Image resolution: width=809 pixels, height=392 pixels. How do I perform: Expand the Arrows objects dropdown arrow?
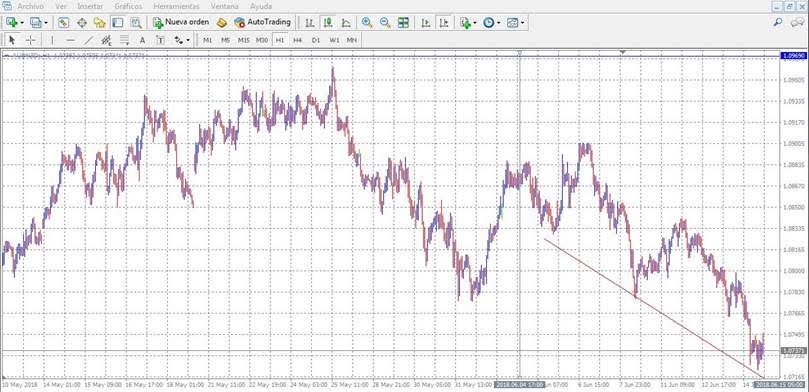pos(188,40)
